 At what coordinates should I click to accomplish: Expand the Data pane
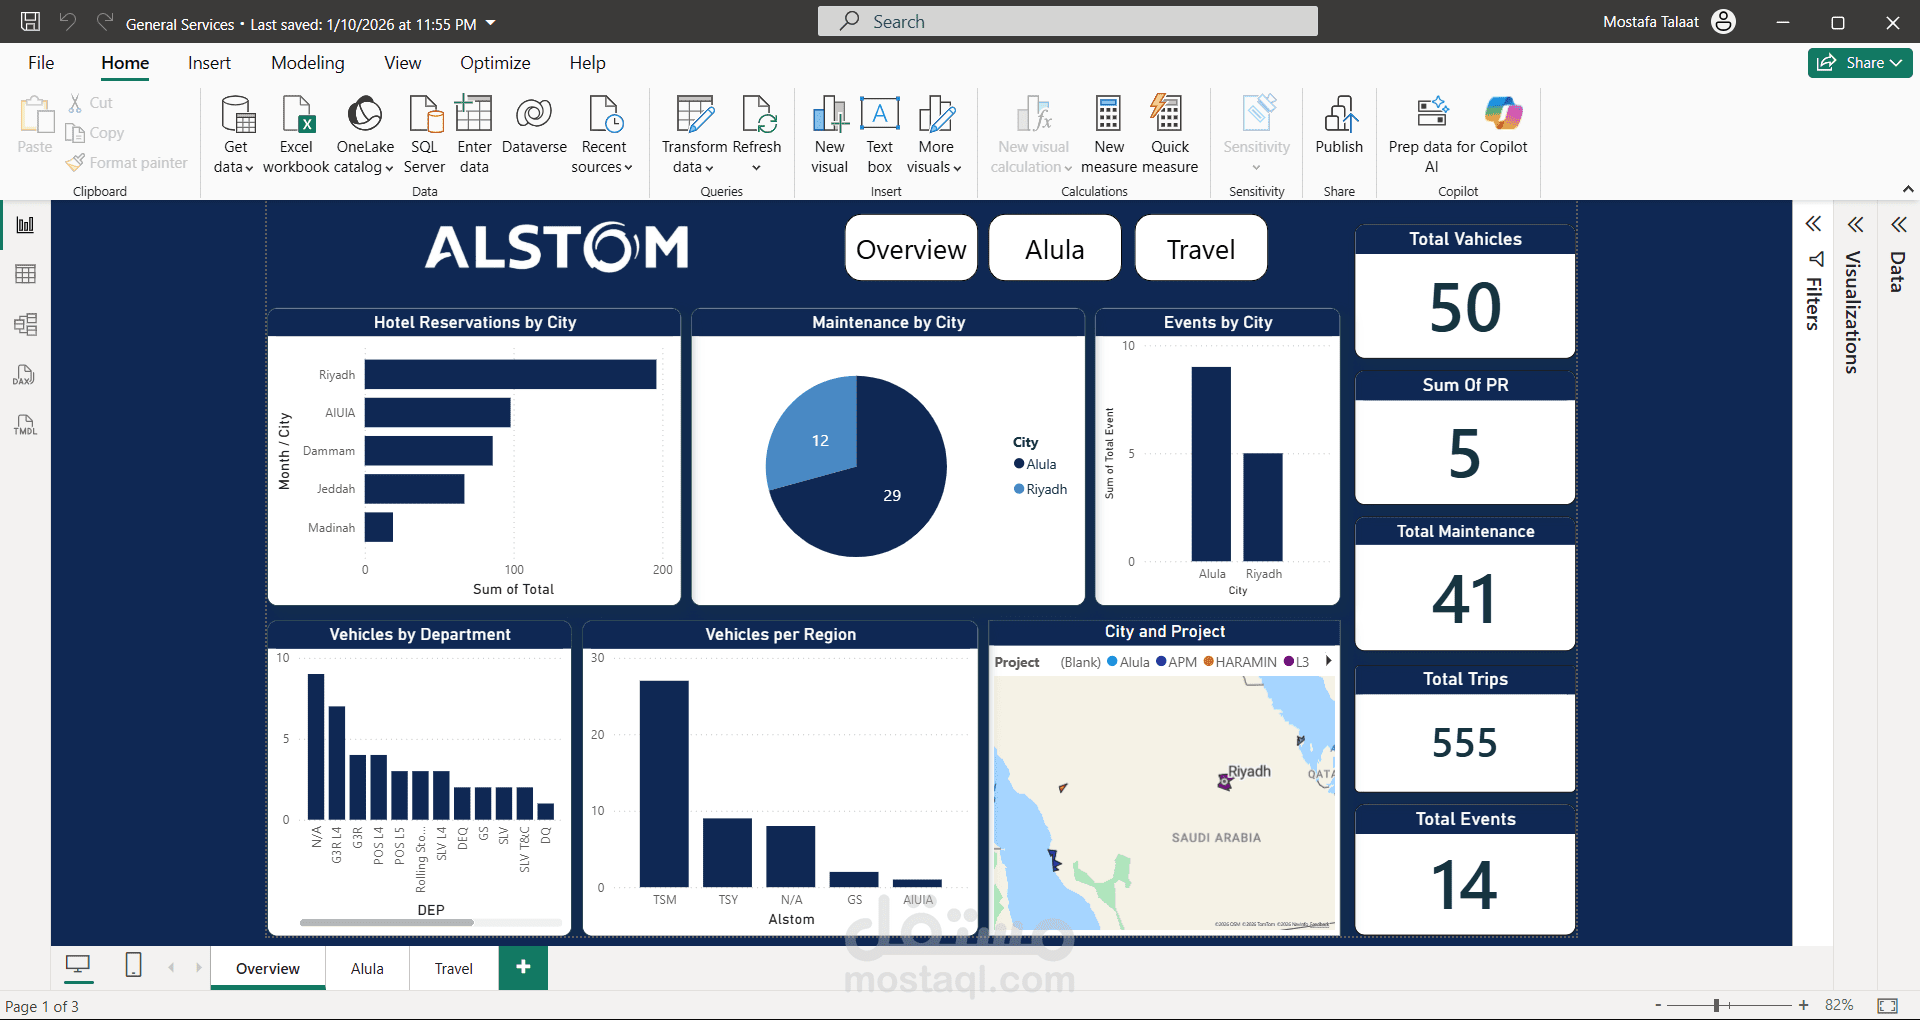pyautogui.click(x=1899, y=224)
